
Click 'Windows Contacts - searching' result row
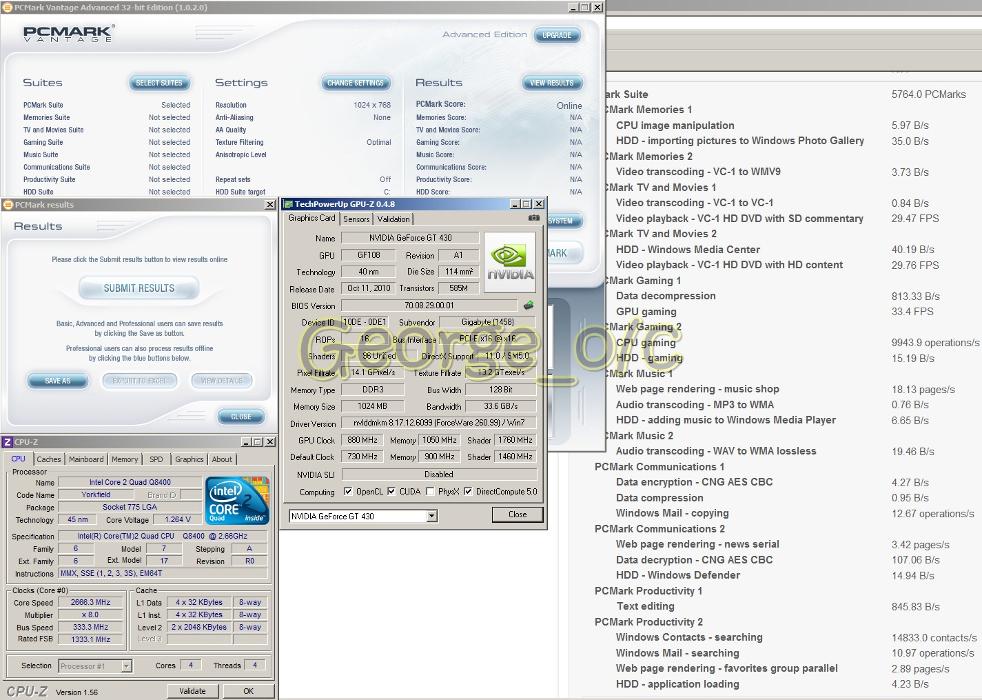coord(797,637)
